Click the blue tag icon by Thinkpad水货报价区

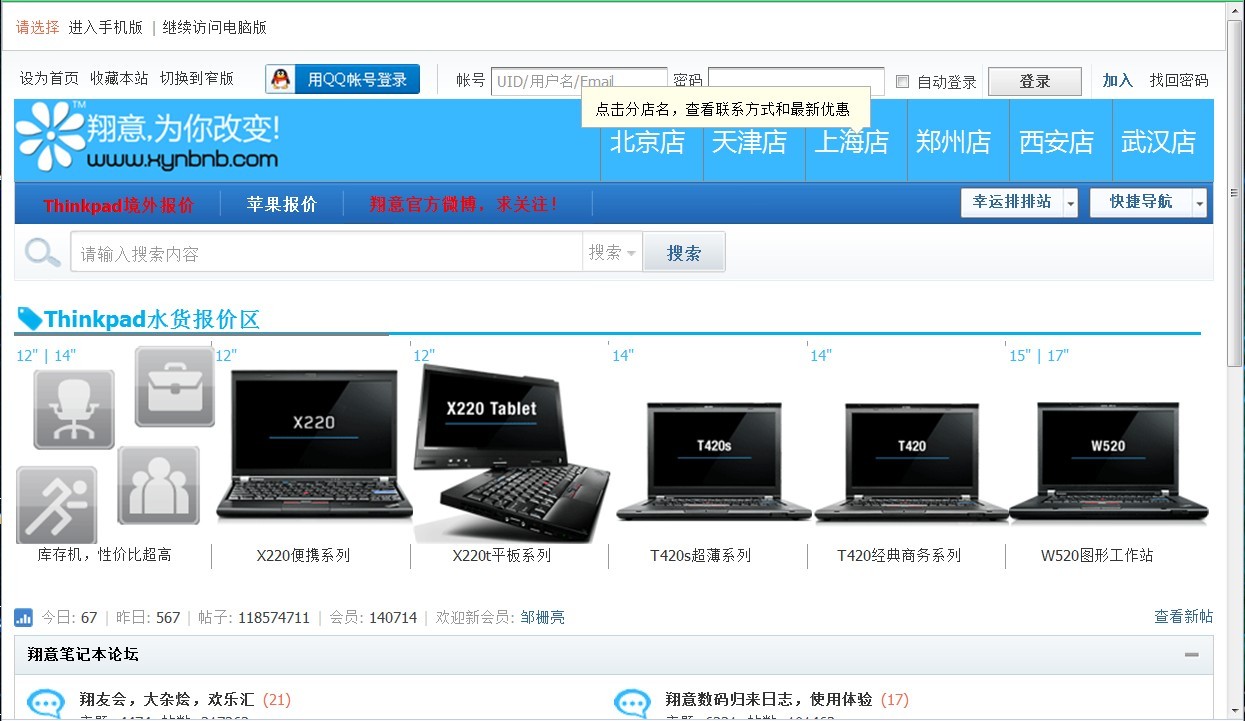pos(30,319)
